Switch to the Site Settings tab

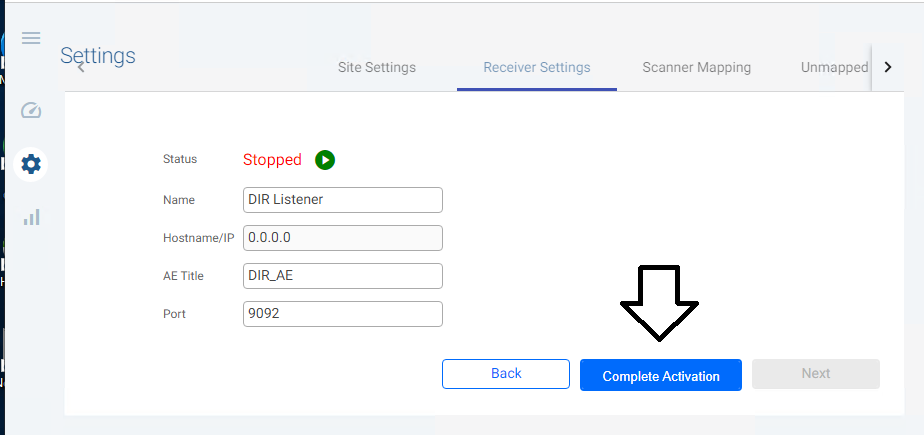(376, 68)
